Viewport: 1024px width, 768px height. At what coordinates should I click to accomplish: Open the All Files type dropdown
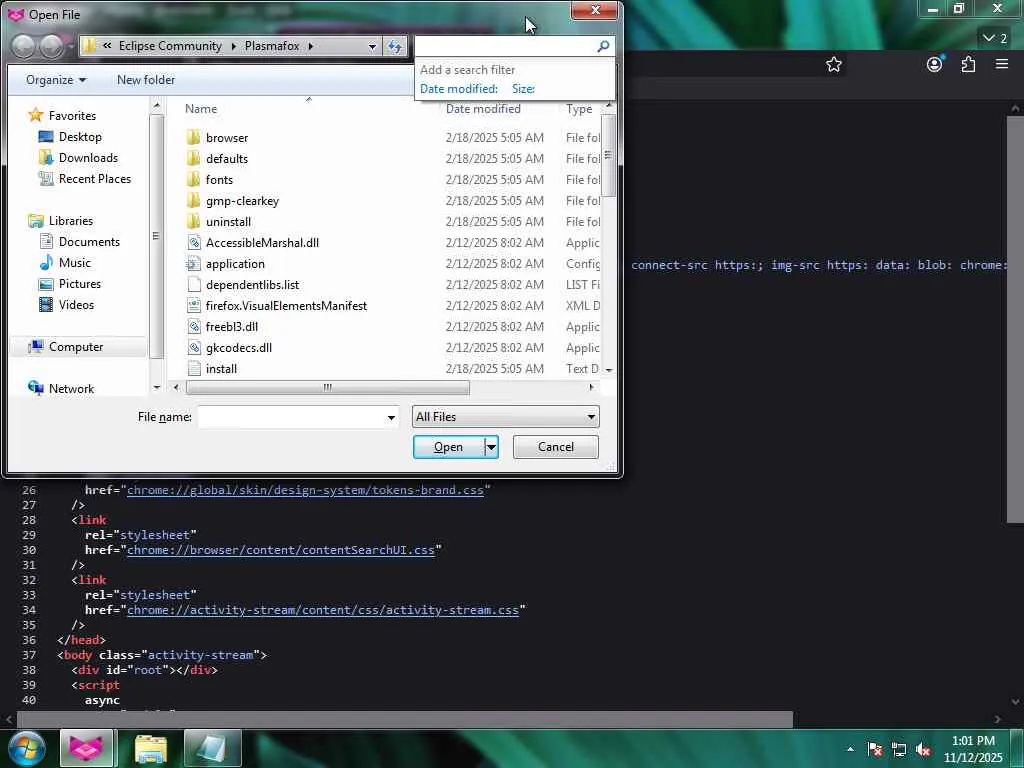[x=505, y=417]
